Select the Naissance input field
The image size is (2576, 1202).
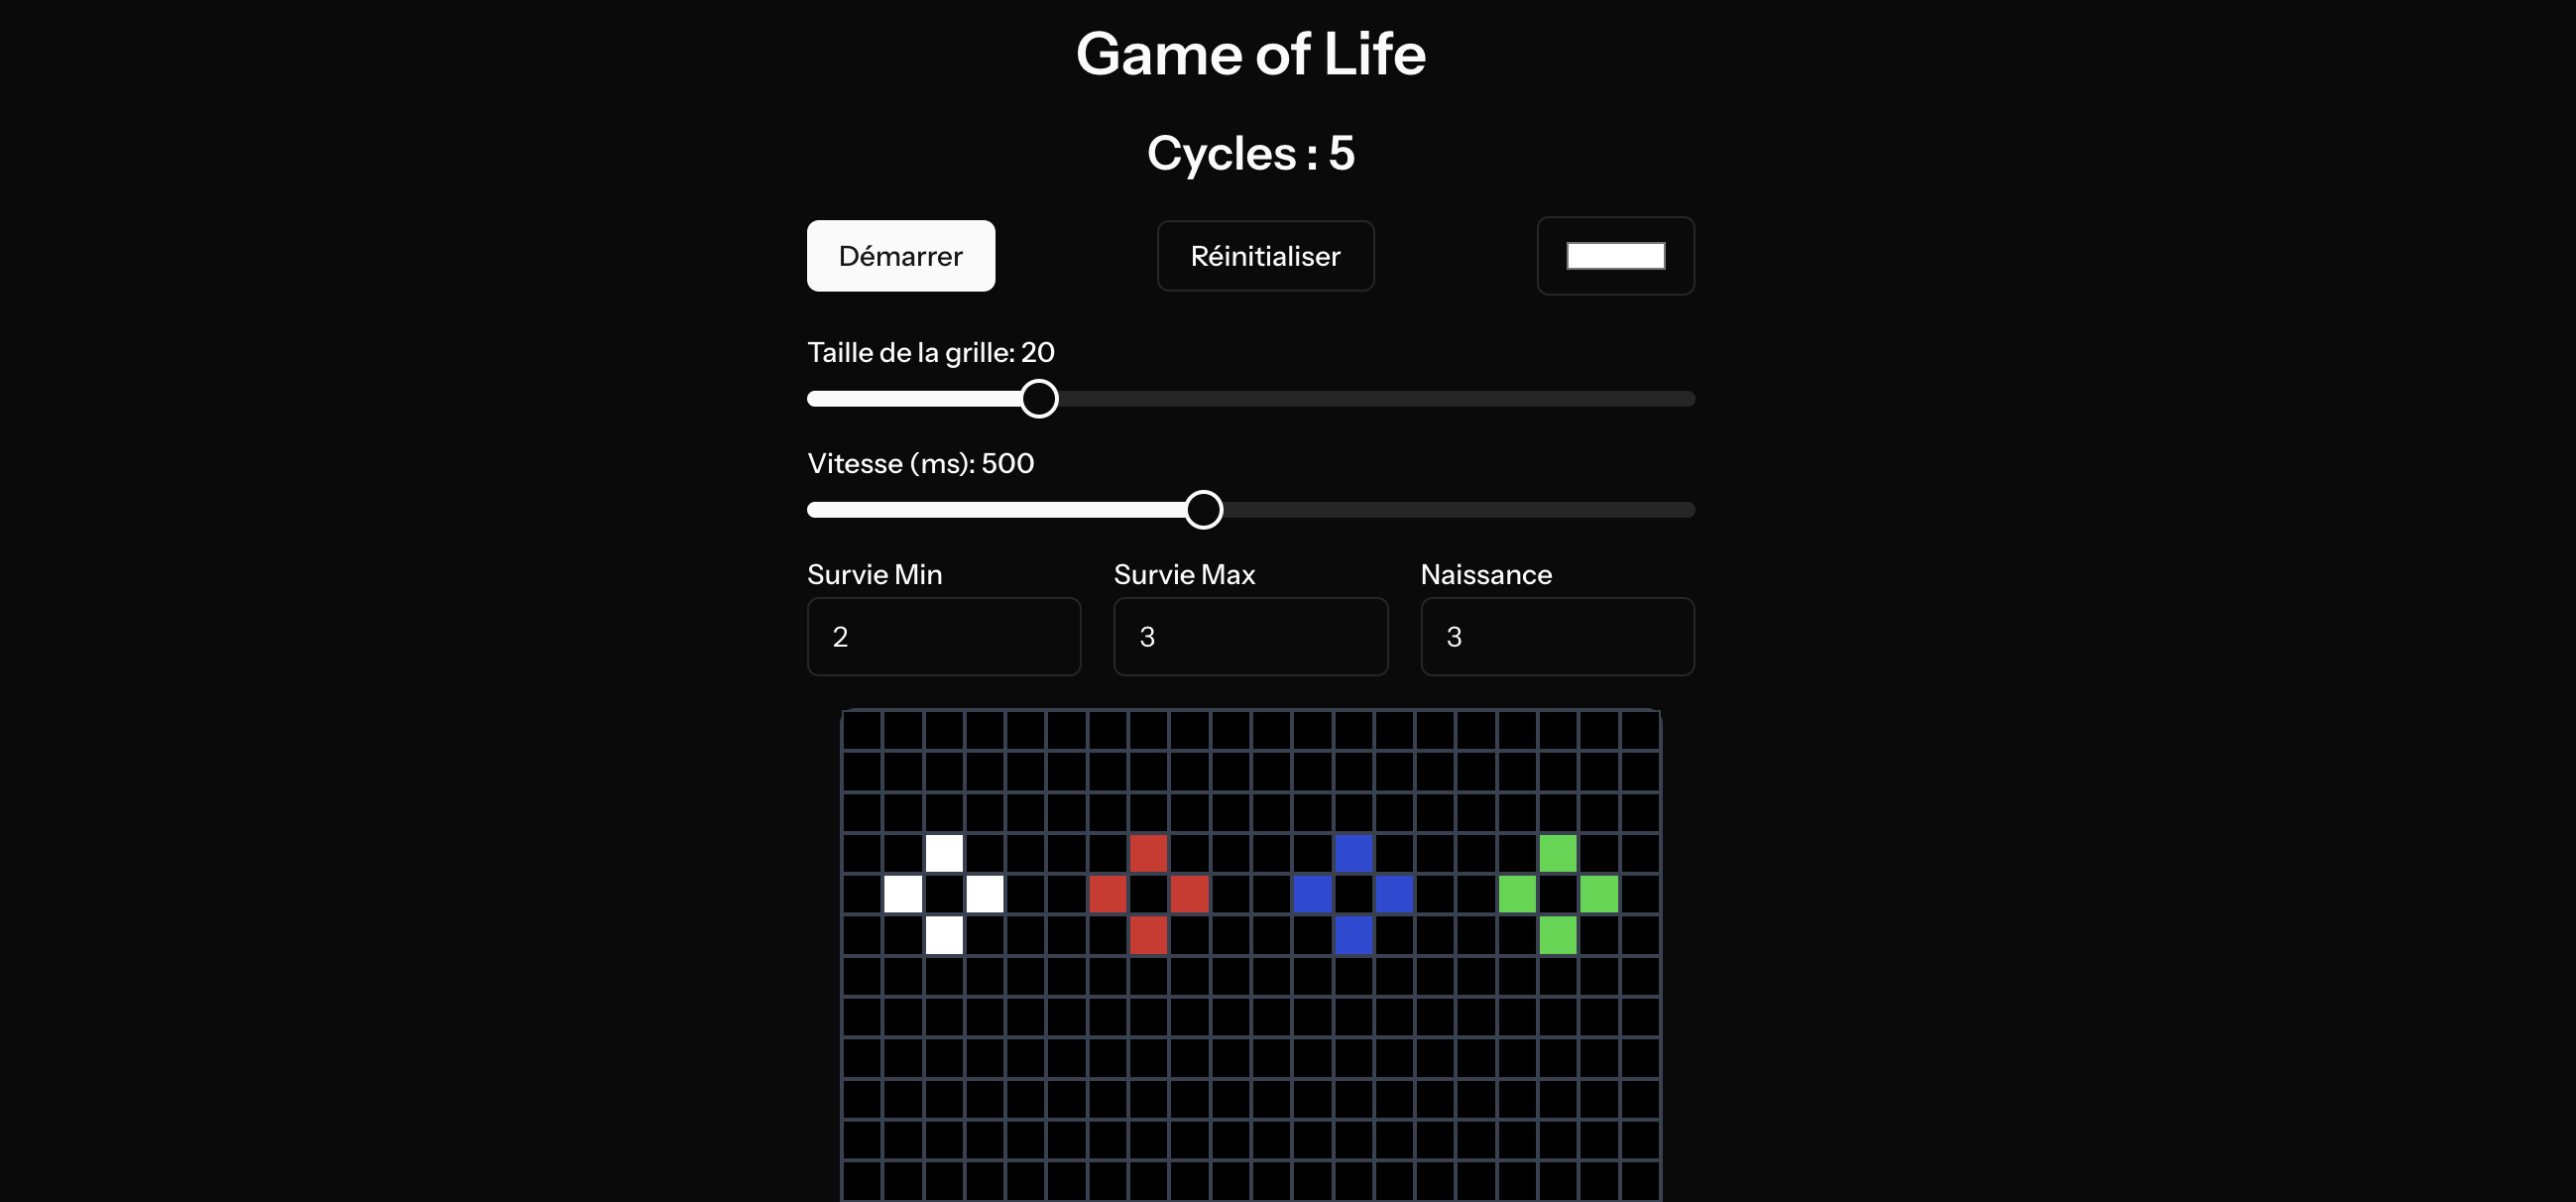point(1557,637)
